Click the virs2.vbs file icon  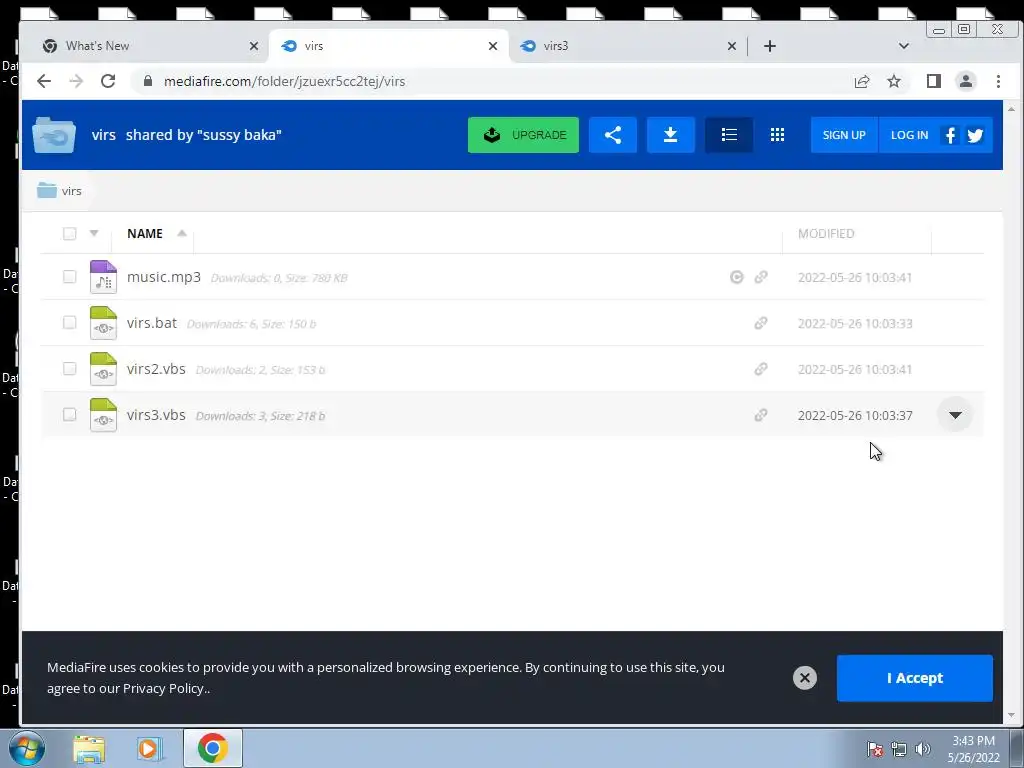point(103,369)
